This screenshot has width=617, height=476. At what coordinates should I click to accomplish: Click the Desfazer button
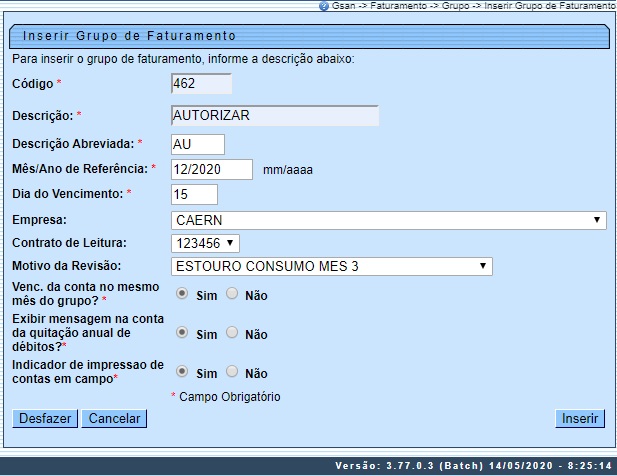(44, 419)
